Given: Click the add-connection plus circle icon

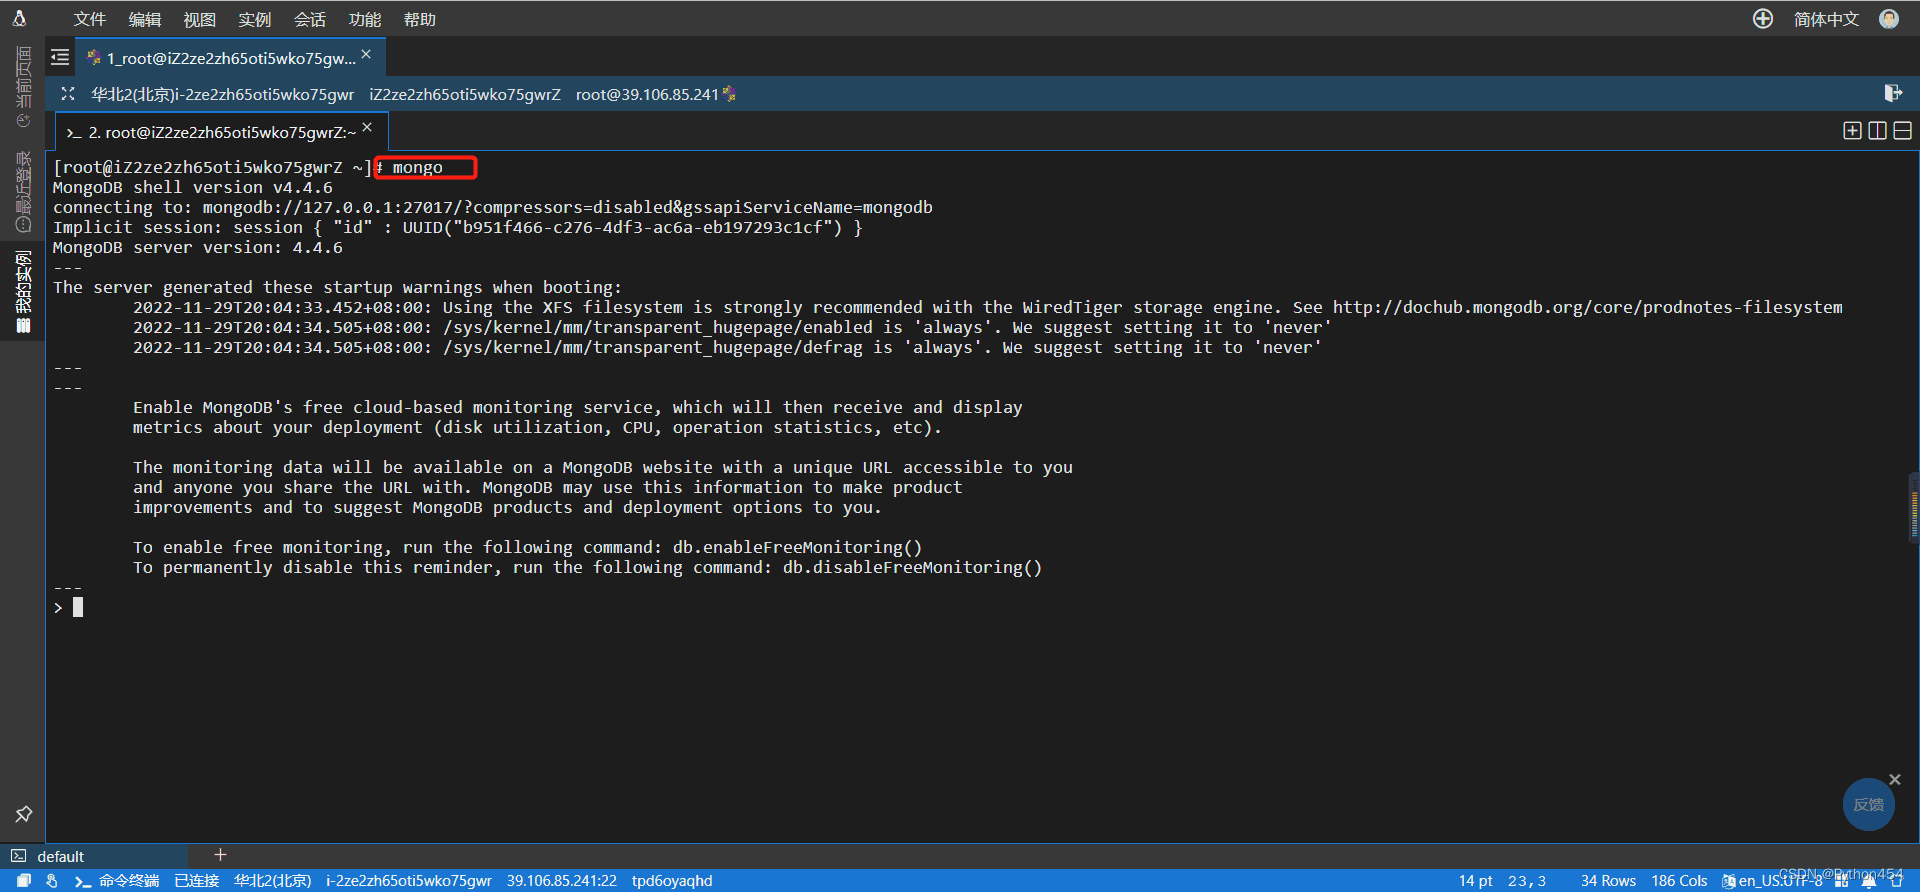Looking at the screenshot, I should pyautogui.click(x=1763, y=19).
